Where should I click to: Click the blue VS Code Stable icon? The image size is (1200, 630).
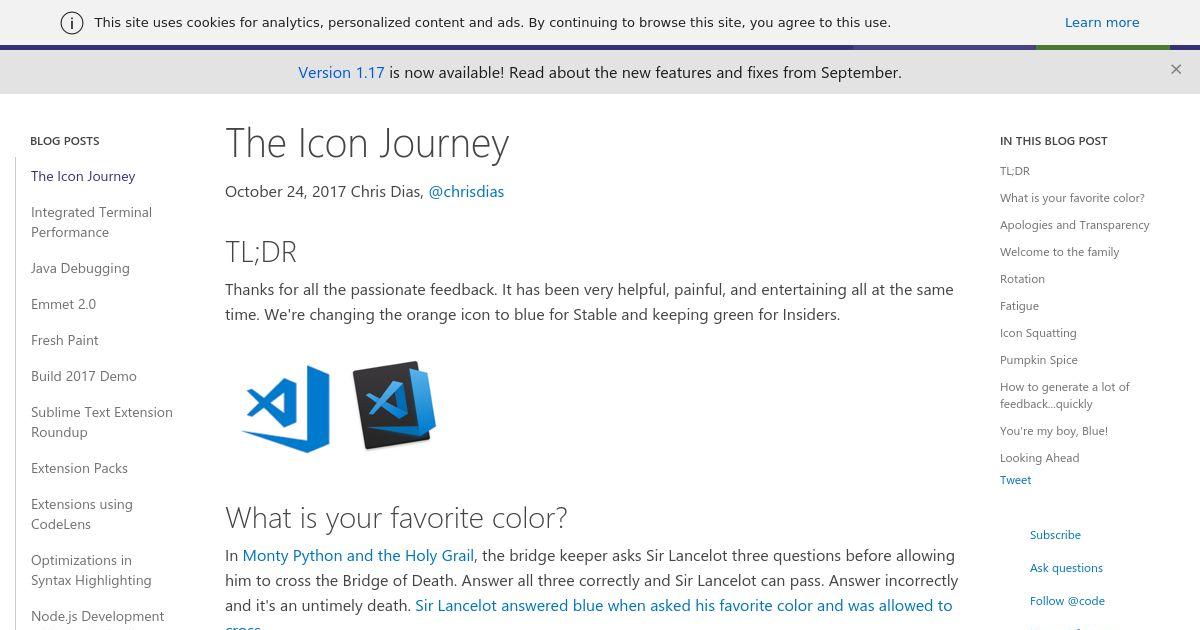286,408
